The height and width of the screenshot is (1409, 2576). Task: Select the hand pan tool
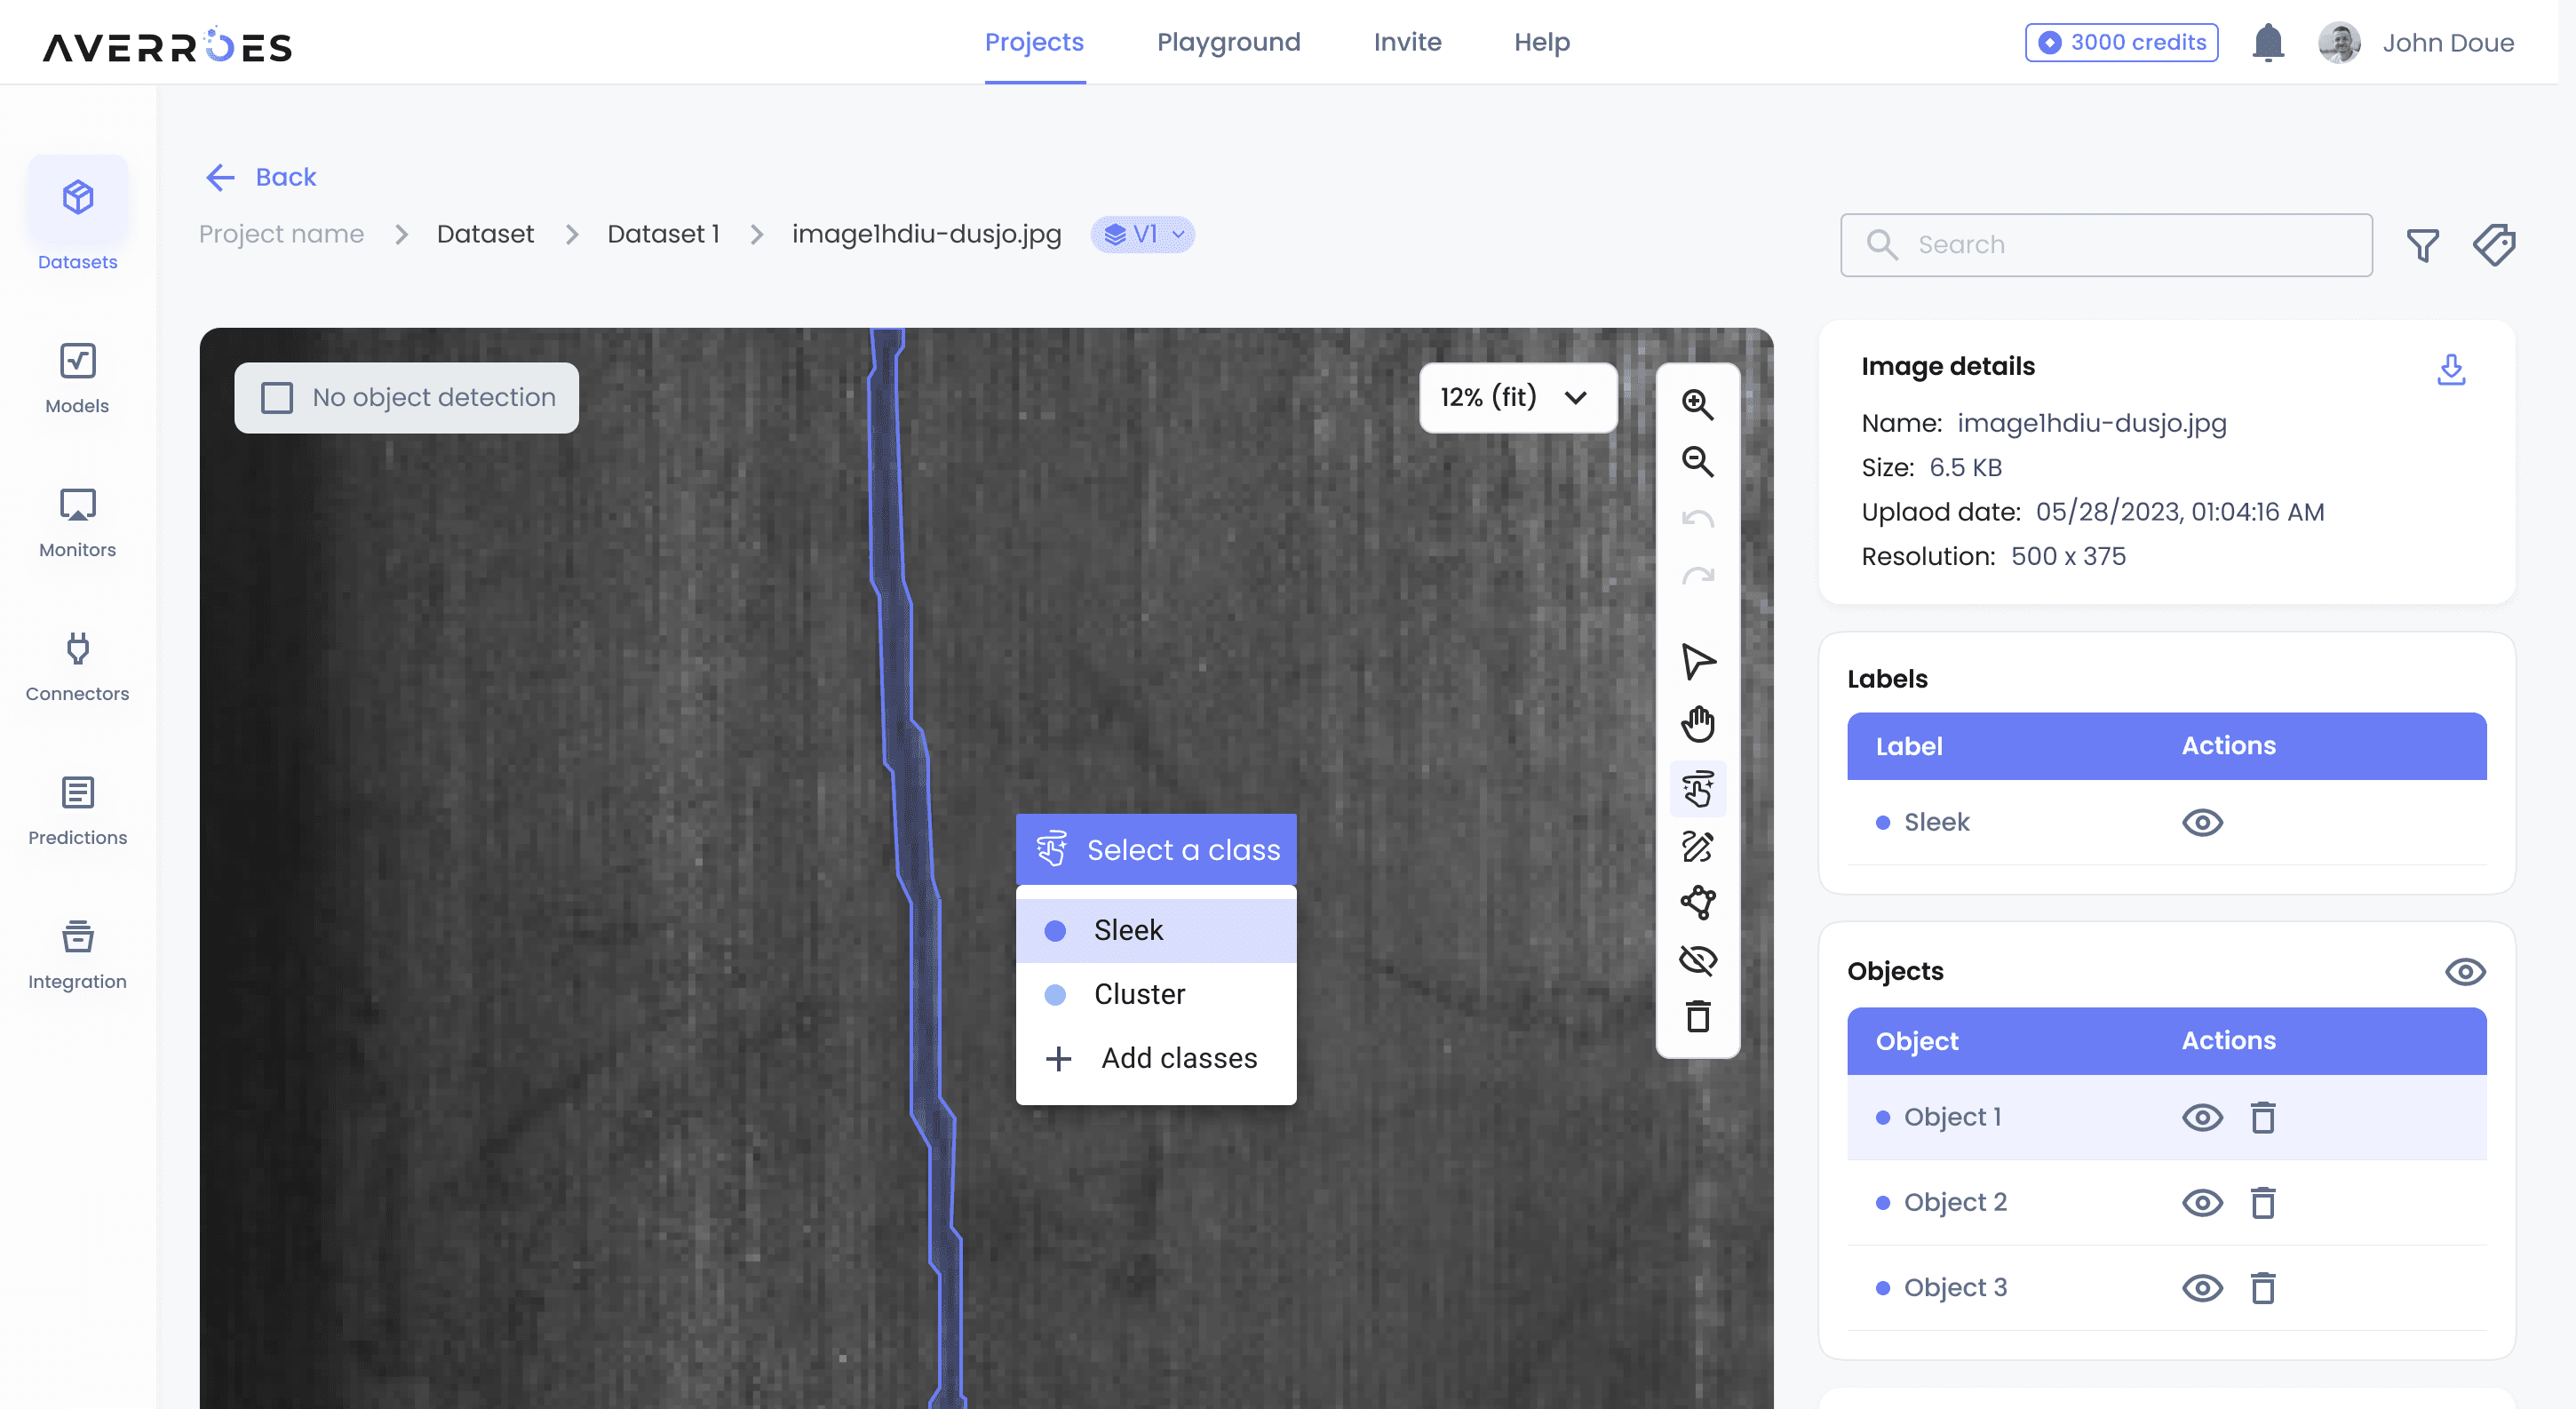(x=1697, y=723)
